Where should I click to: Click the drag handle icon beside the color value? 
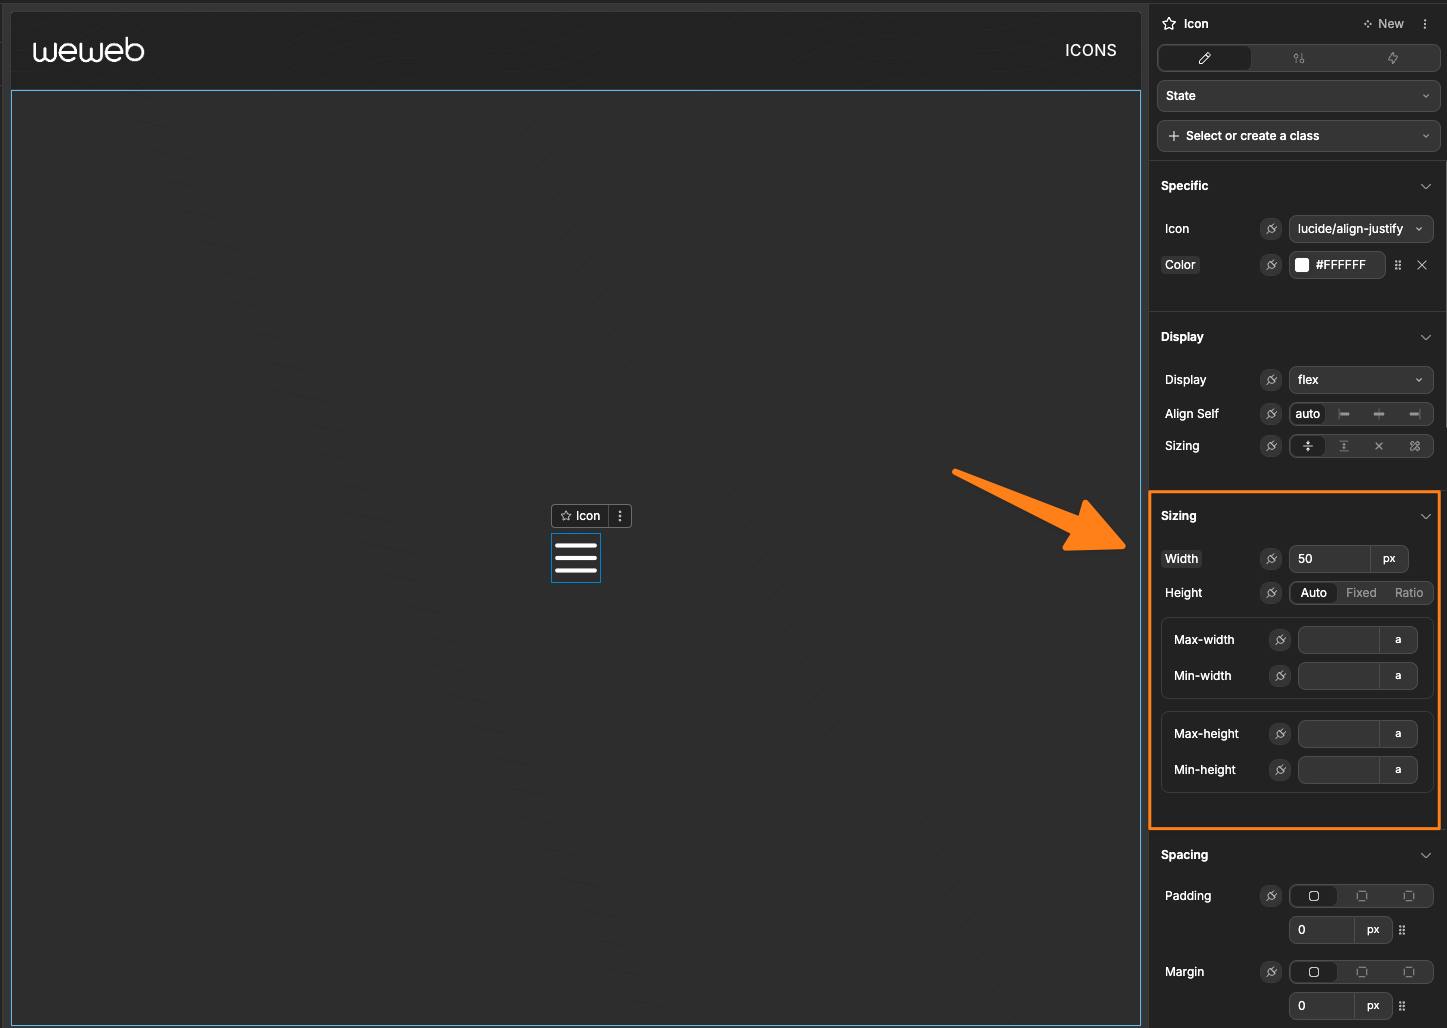tap(1397, 264)
